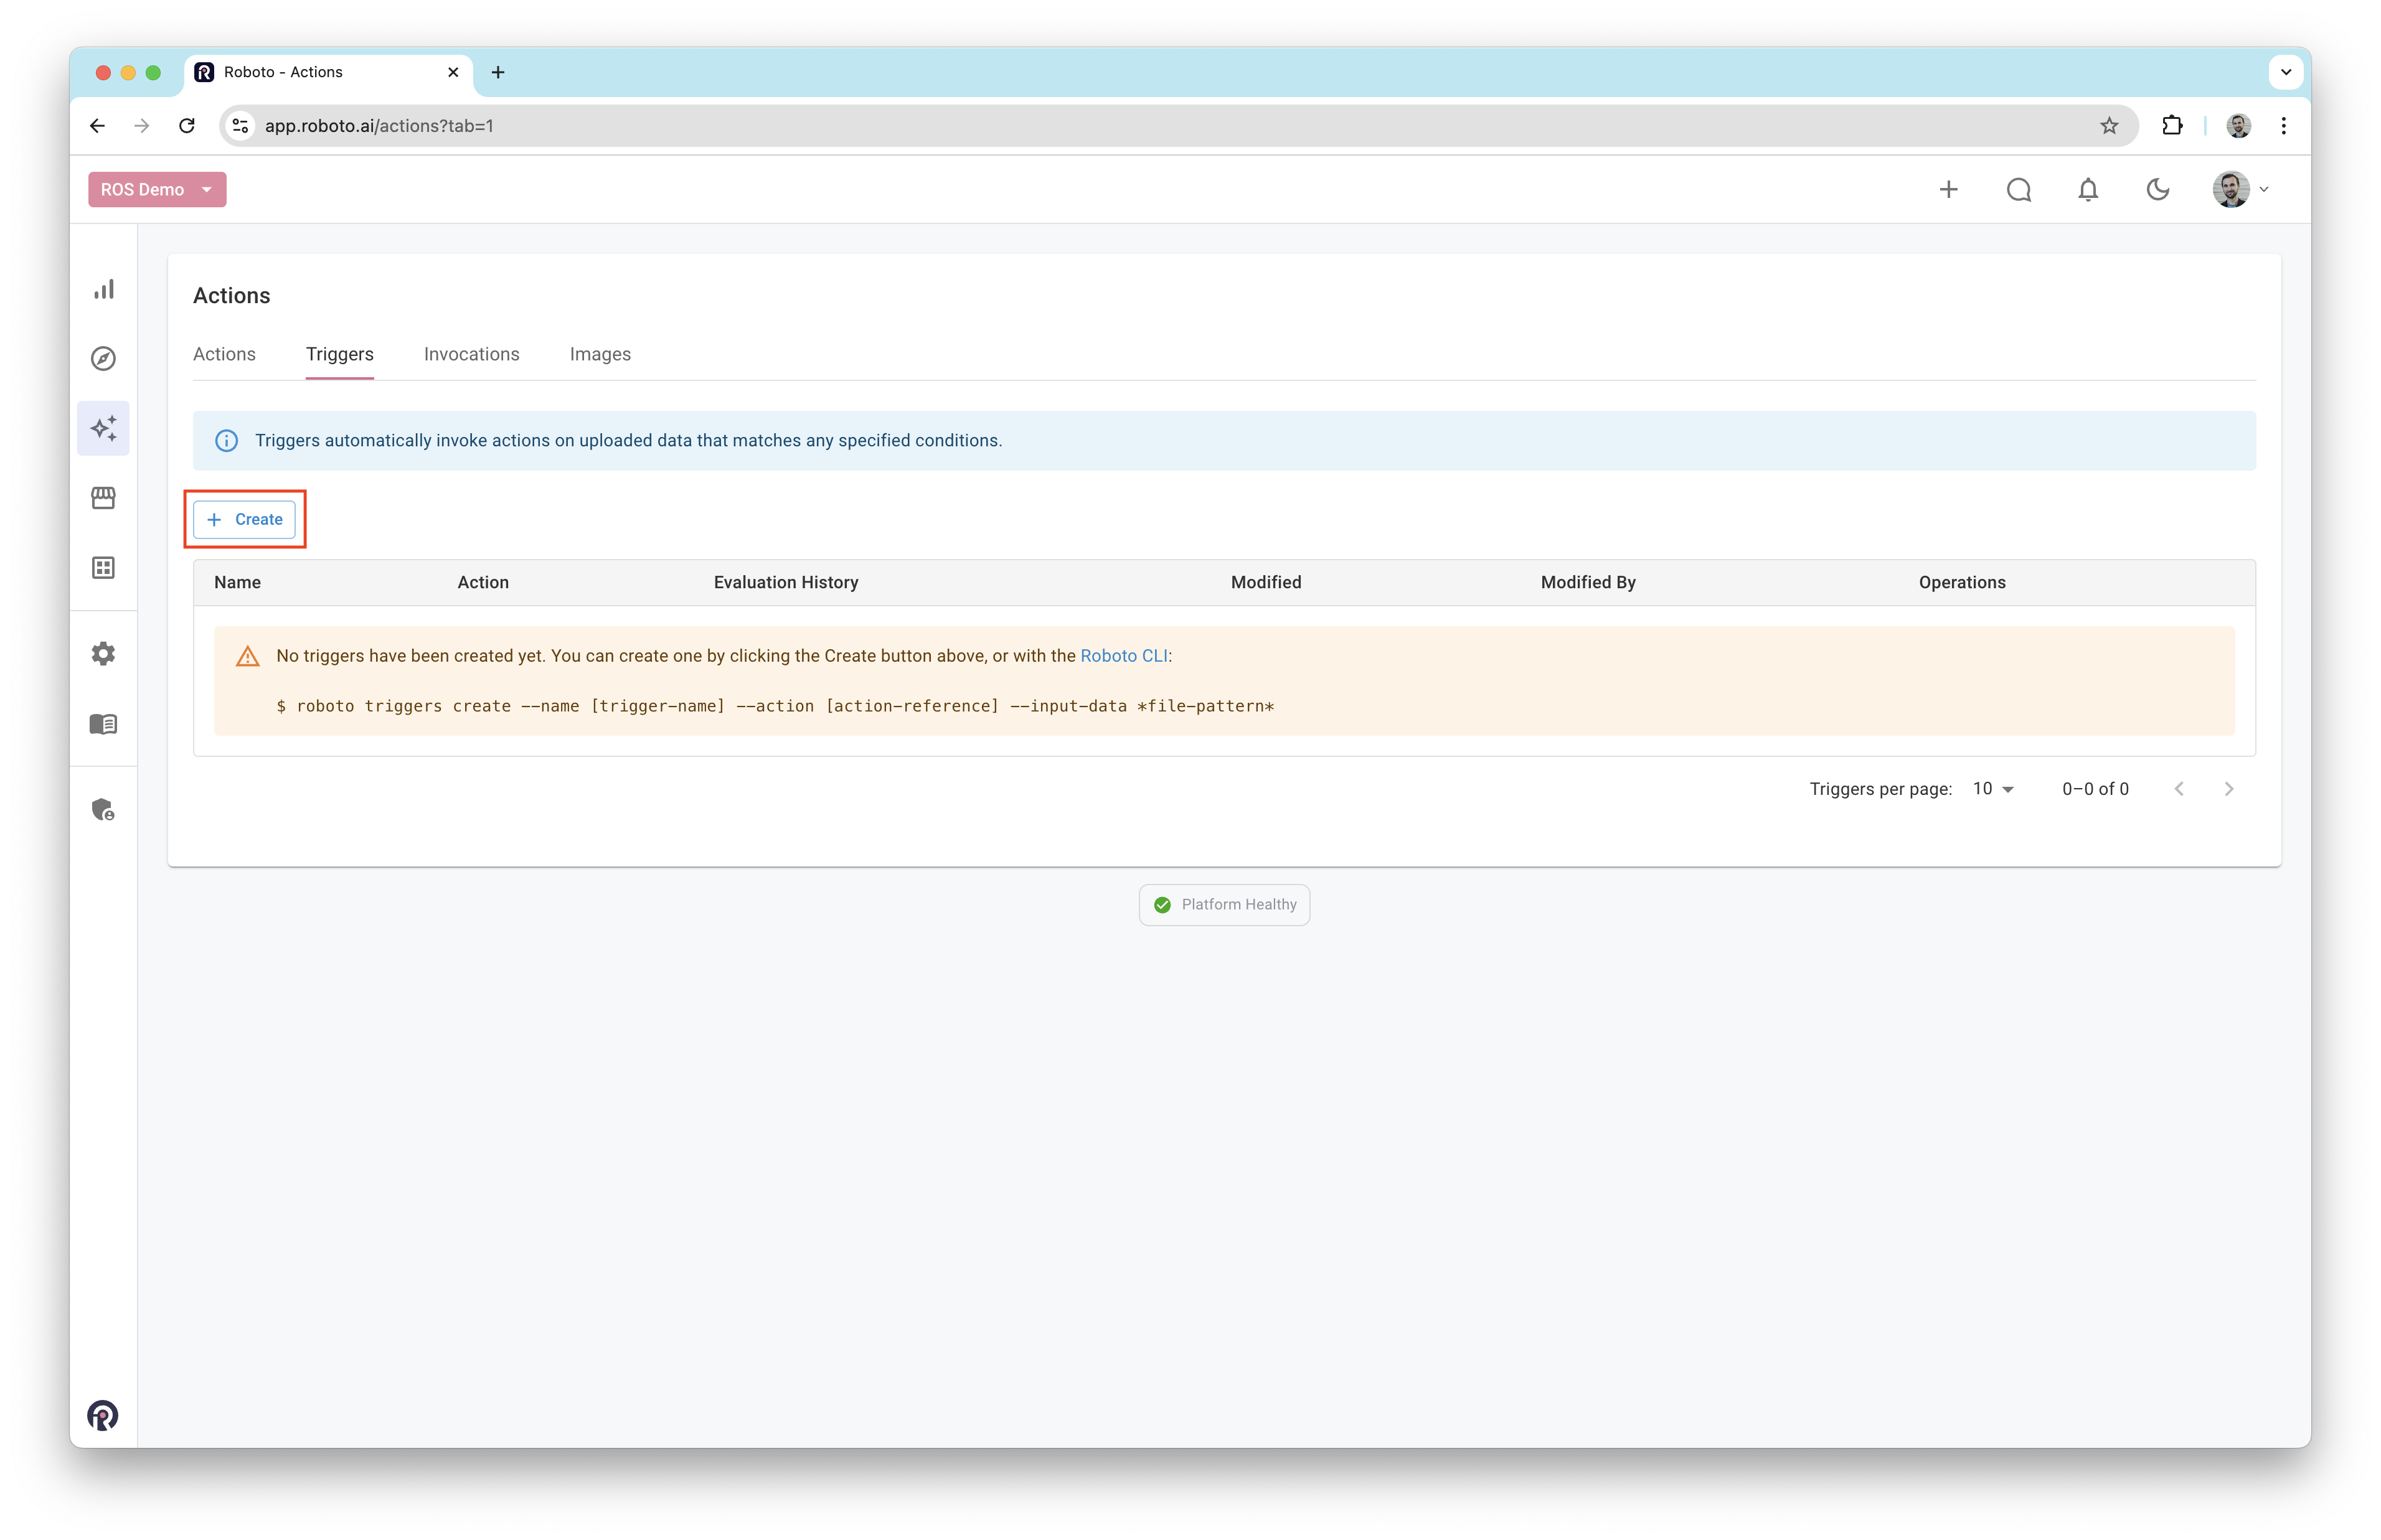Toggle dark mode with moon icon

pyautogui.click(x=2158, y=190)
